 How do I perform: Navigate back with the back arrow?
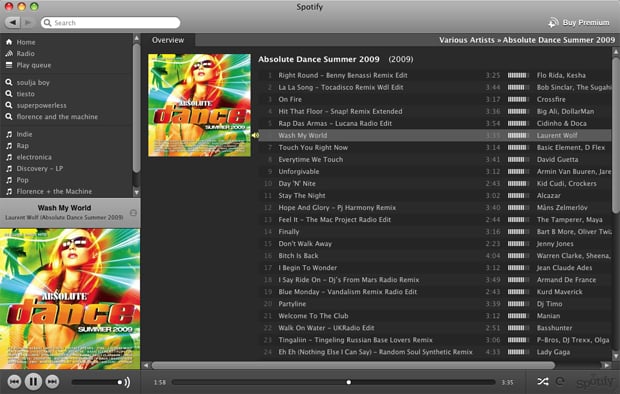(x=13, y=23)
